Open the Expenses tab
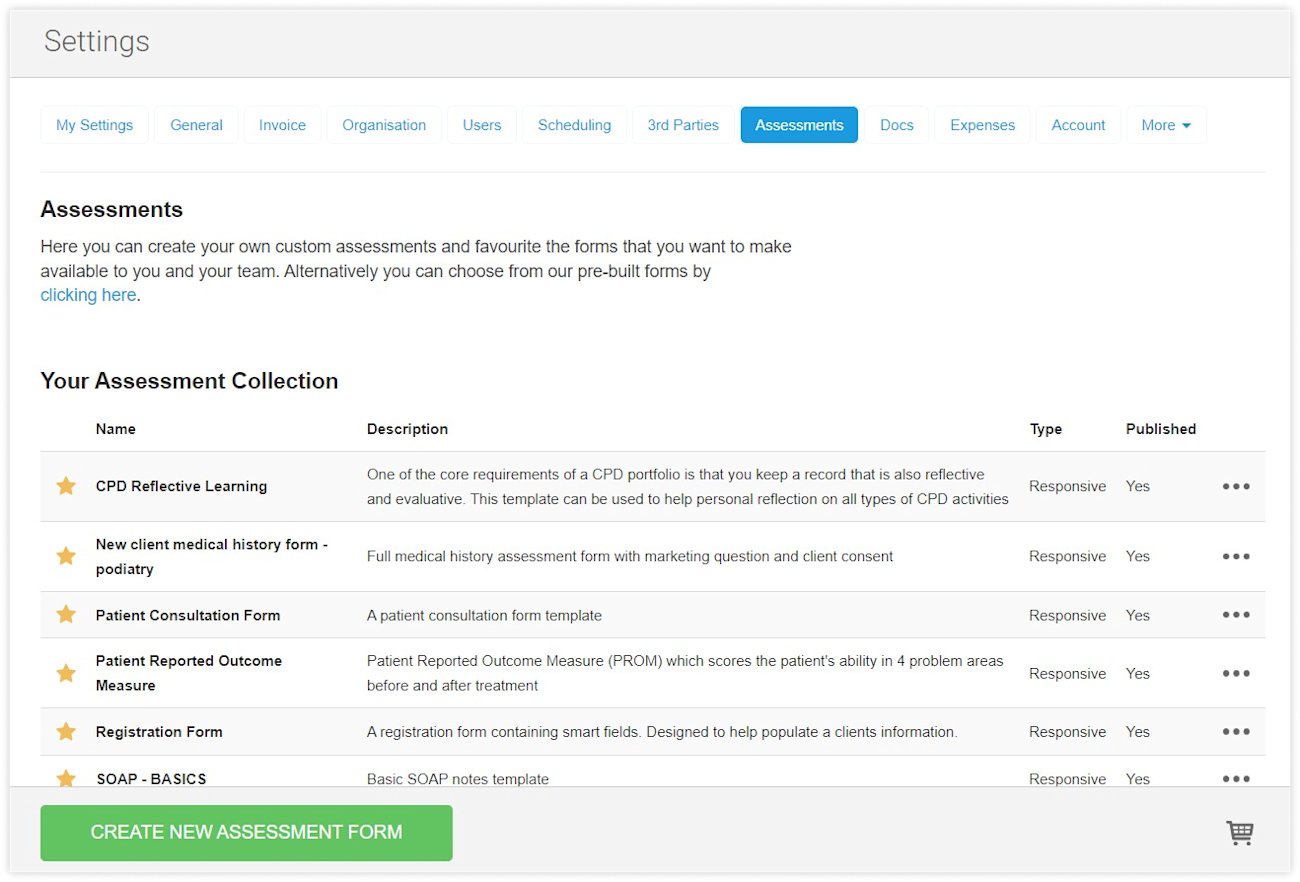Screen dimensions: 1300x882 982,125
